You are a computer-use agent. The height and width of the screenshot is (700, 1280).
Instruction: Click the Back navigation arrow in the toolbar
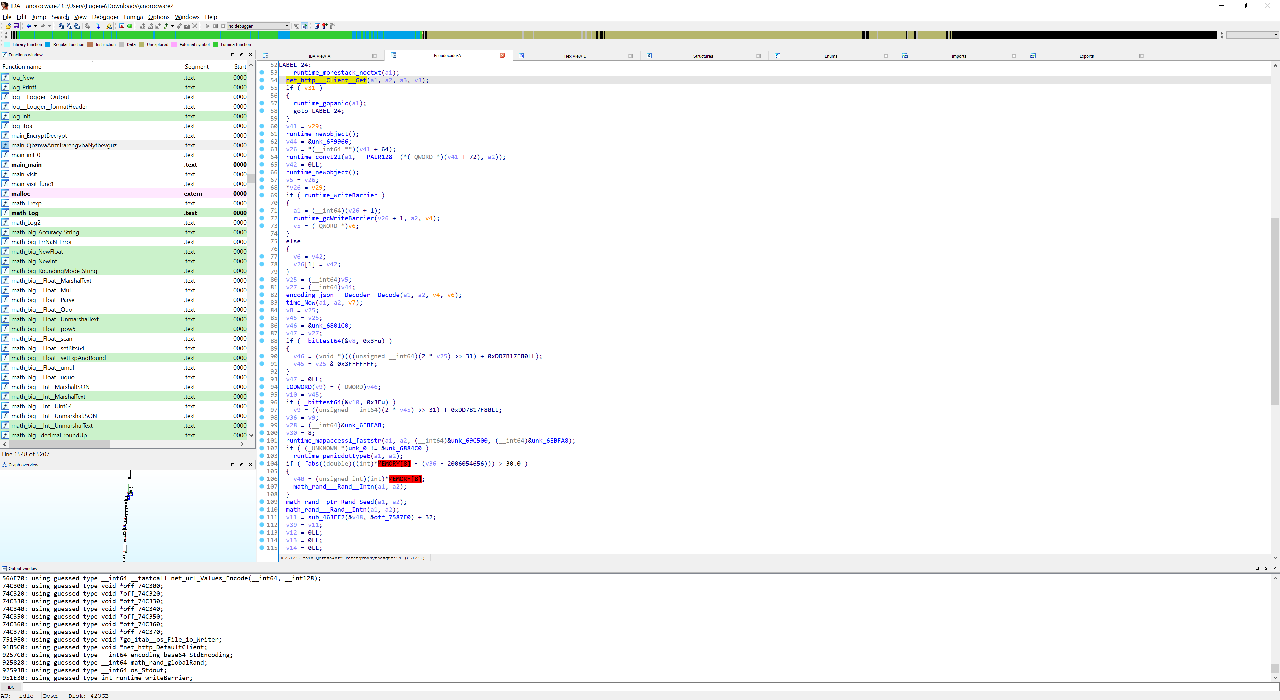point(28,26)
